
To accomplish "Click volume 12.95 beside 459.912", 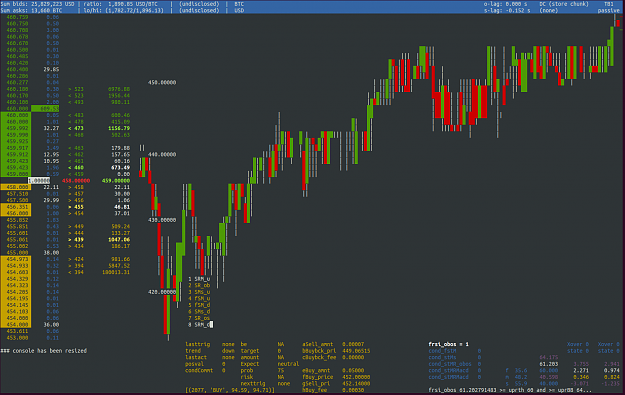I will [51, 154].
